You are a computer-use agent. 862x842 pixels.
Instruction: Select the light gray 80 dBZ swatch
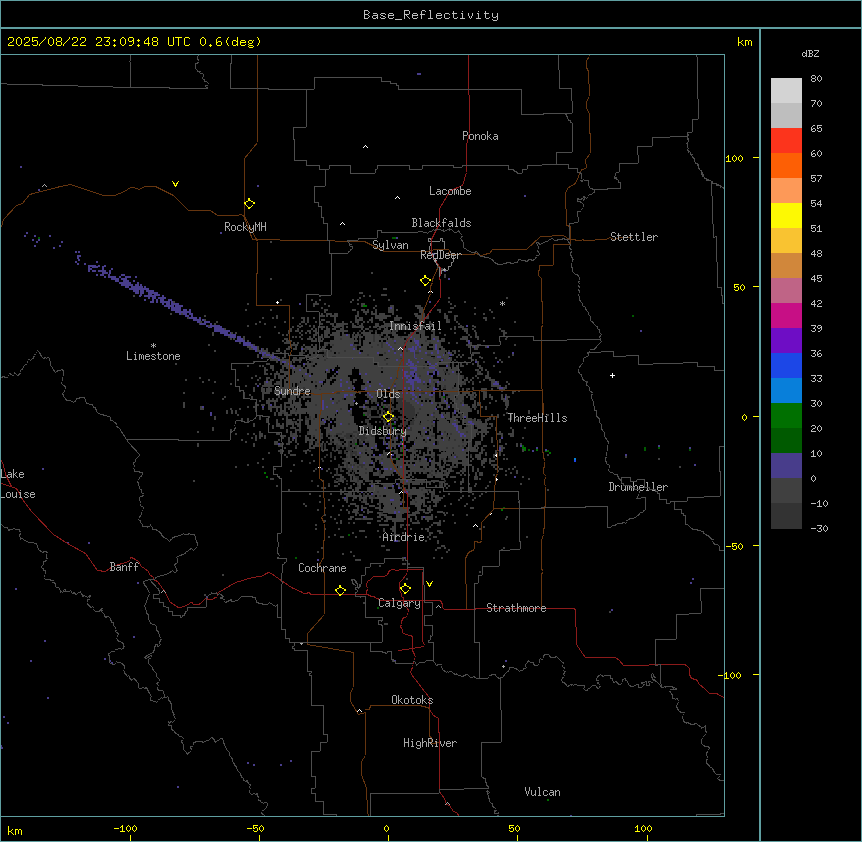click(786, 91)
